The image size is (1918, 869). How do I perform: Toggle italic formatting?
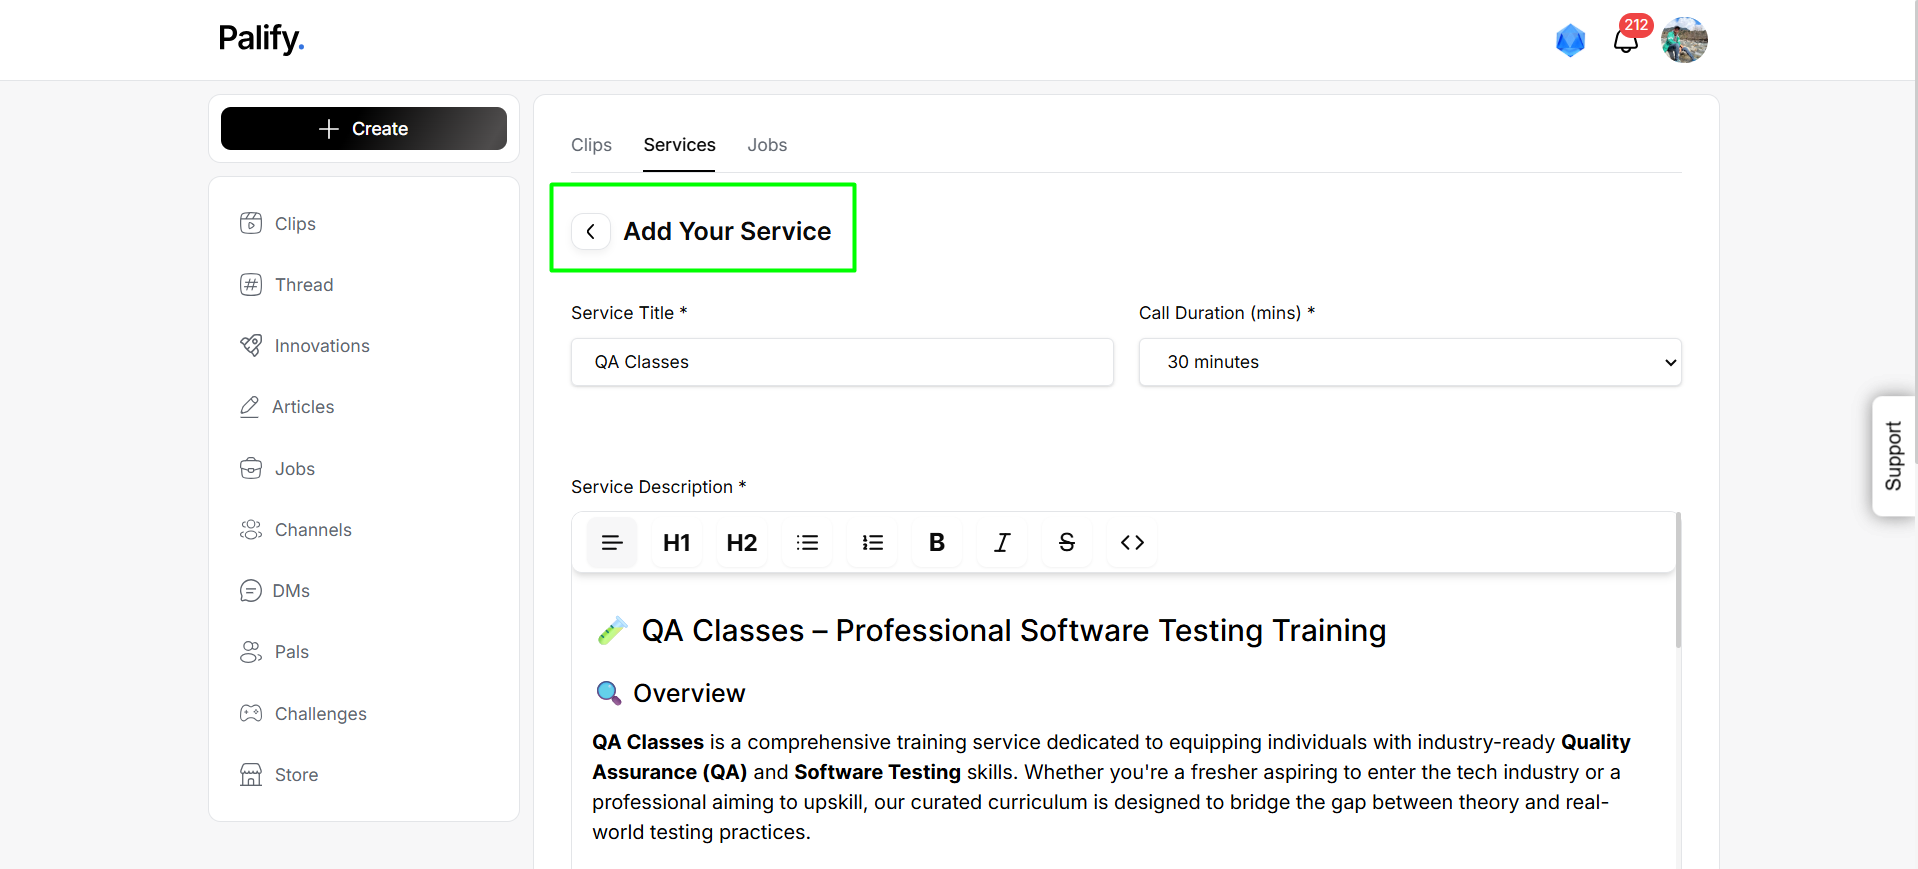[1002, 543]
